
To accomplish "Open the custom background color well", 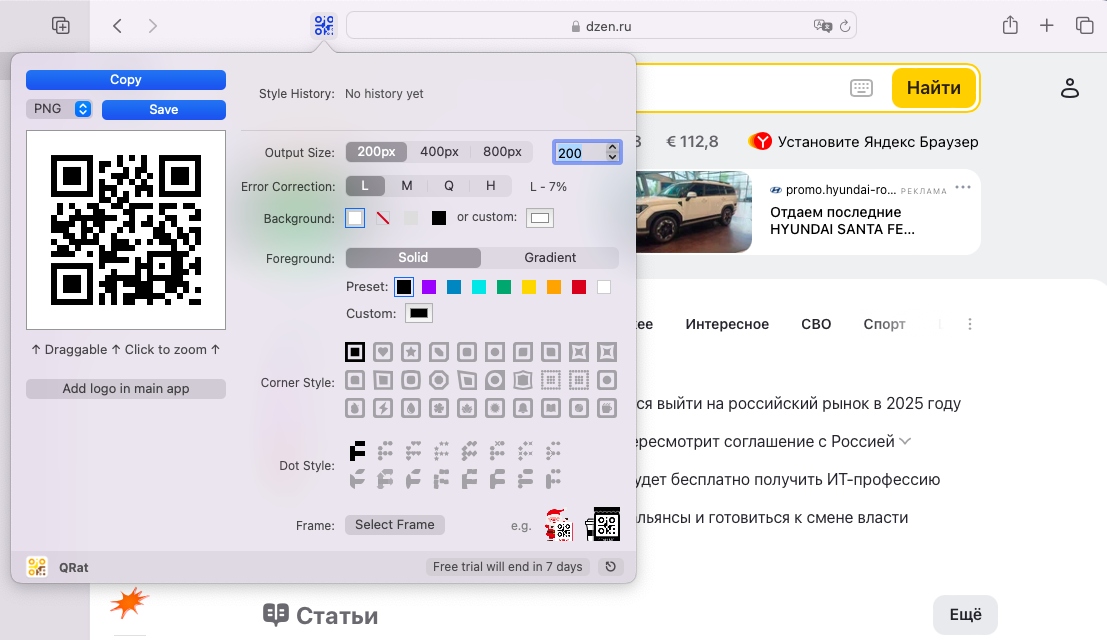I will (x=540, y=218).
